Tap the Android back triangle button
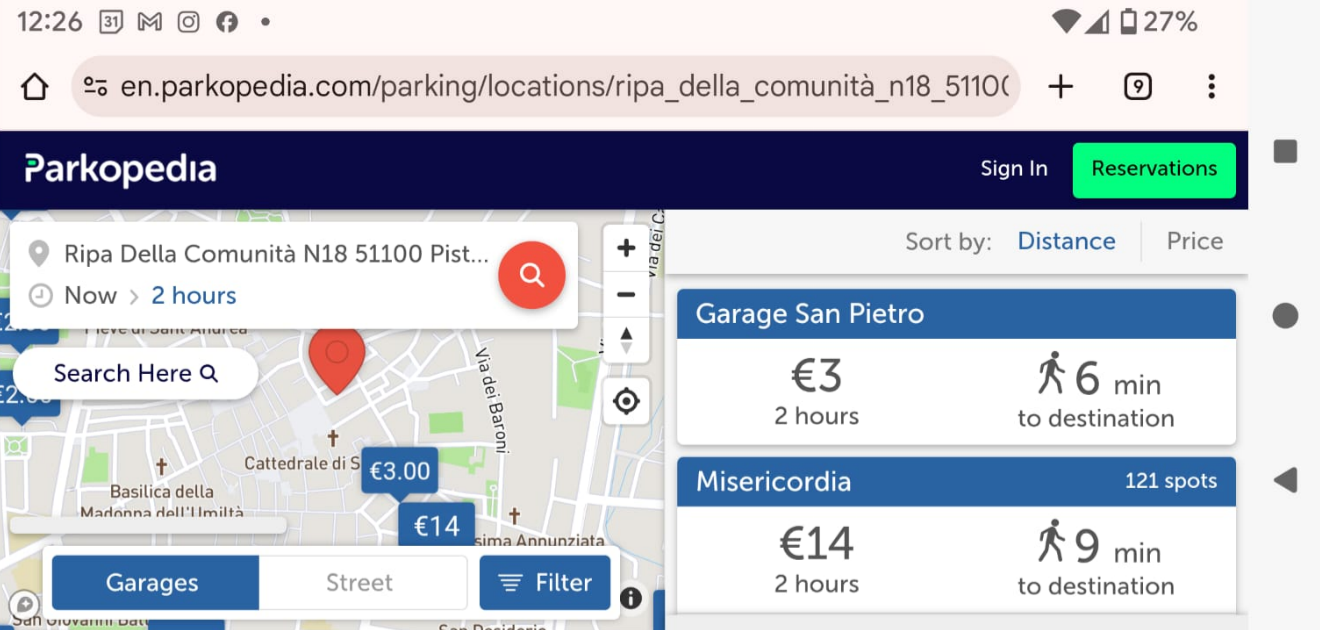1320x630 pixels. (1285, 479)
